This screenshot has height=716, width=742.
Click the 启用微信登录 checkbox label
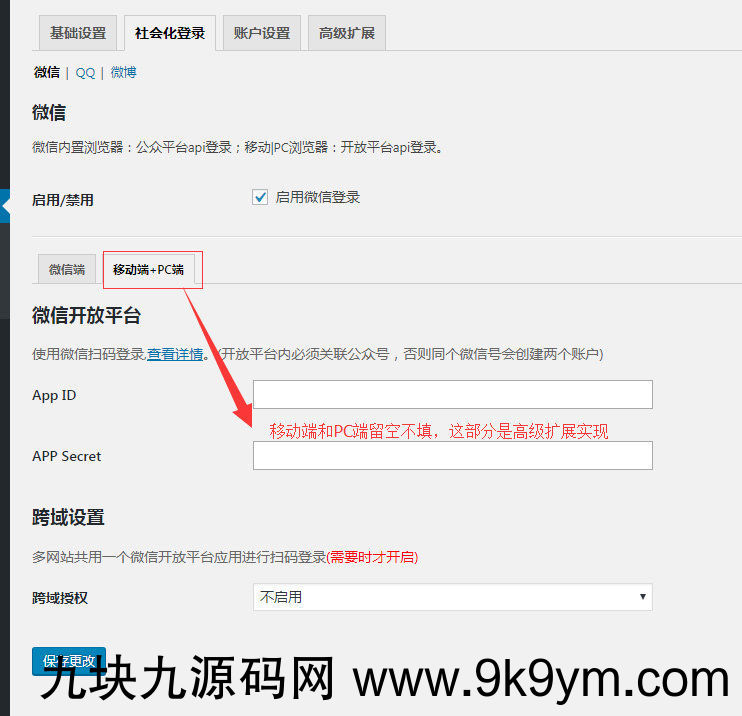(x=318, y=197)
